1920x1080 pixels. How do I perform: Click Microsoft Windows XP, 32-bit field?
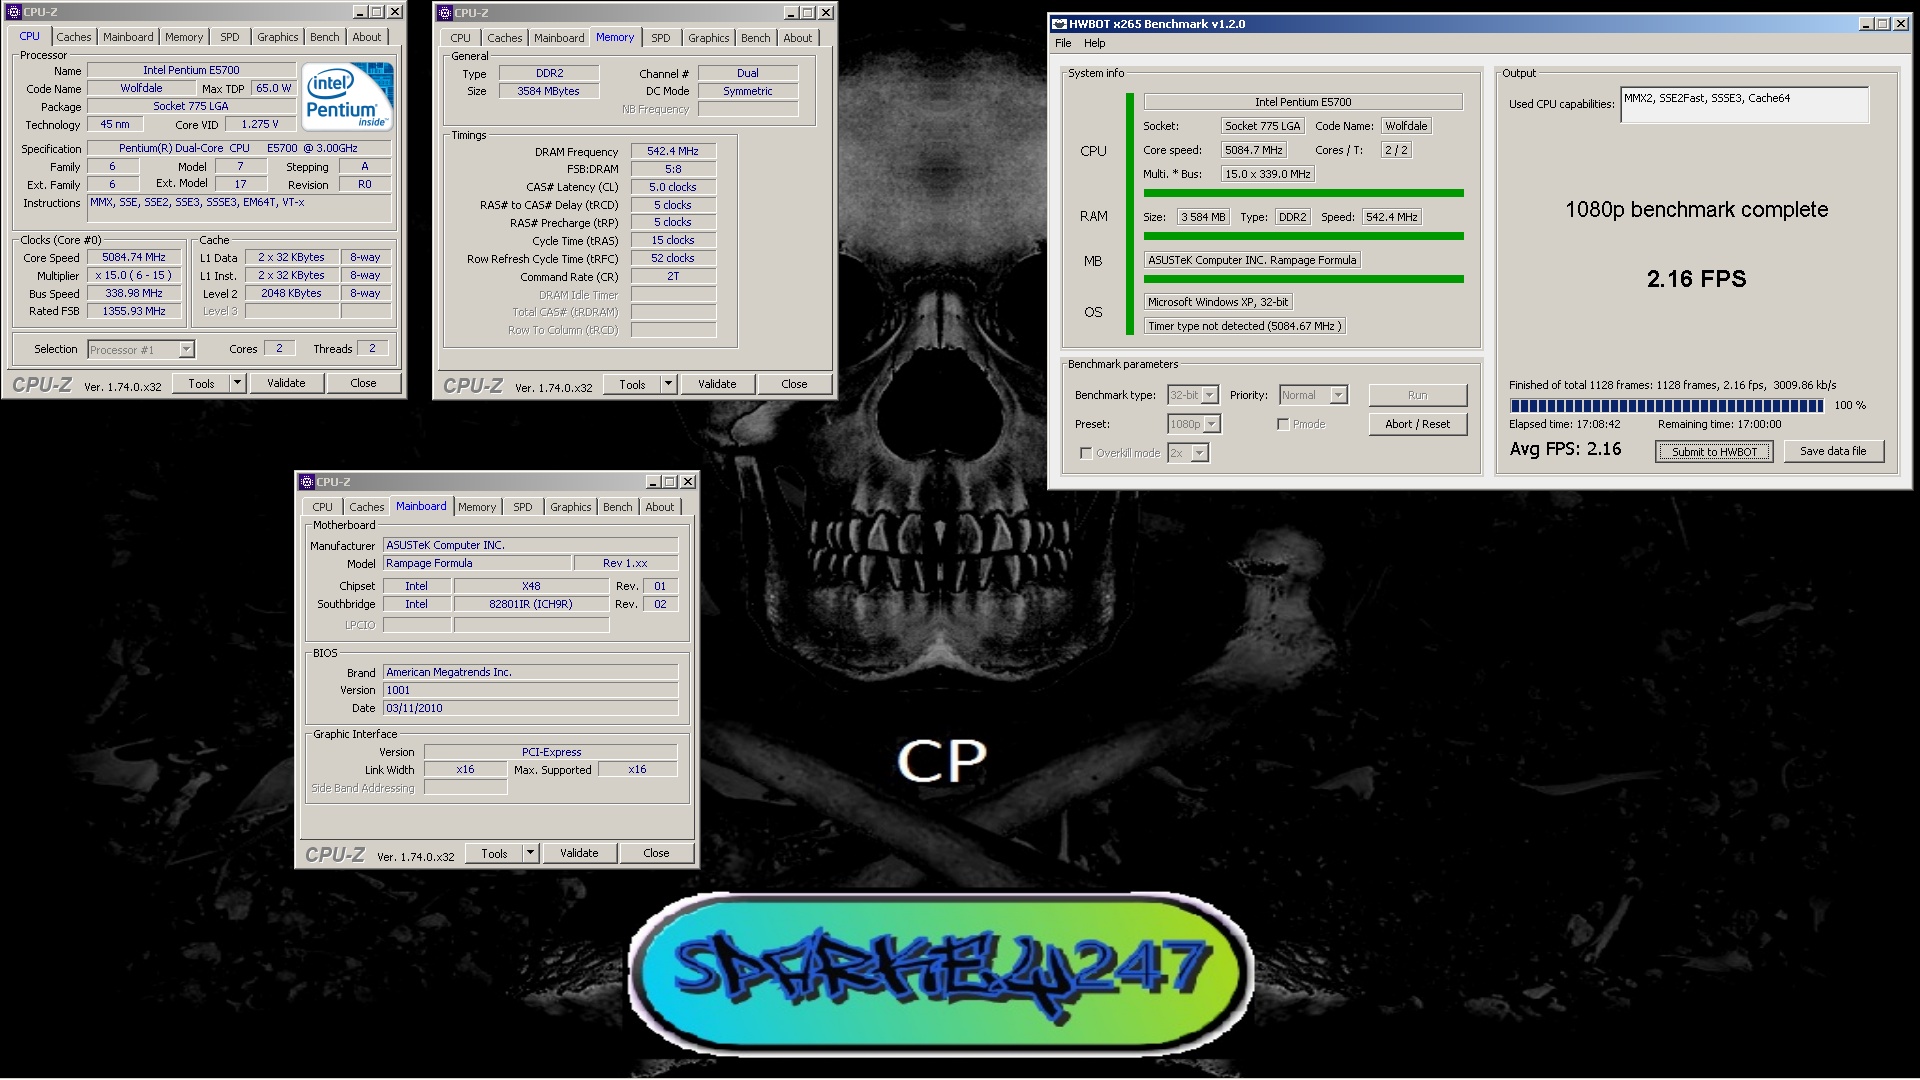(x=1218, y=302)
